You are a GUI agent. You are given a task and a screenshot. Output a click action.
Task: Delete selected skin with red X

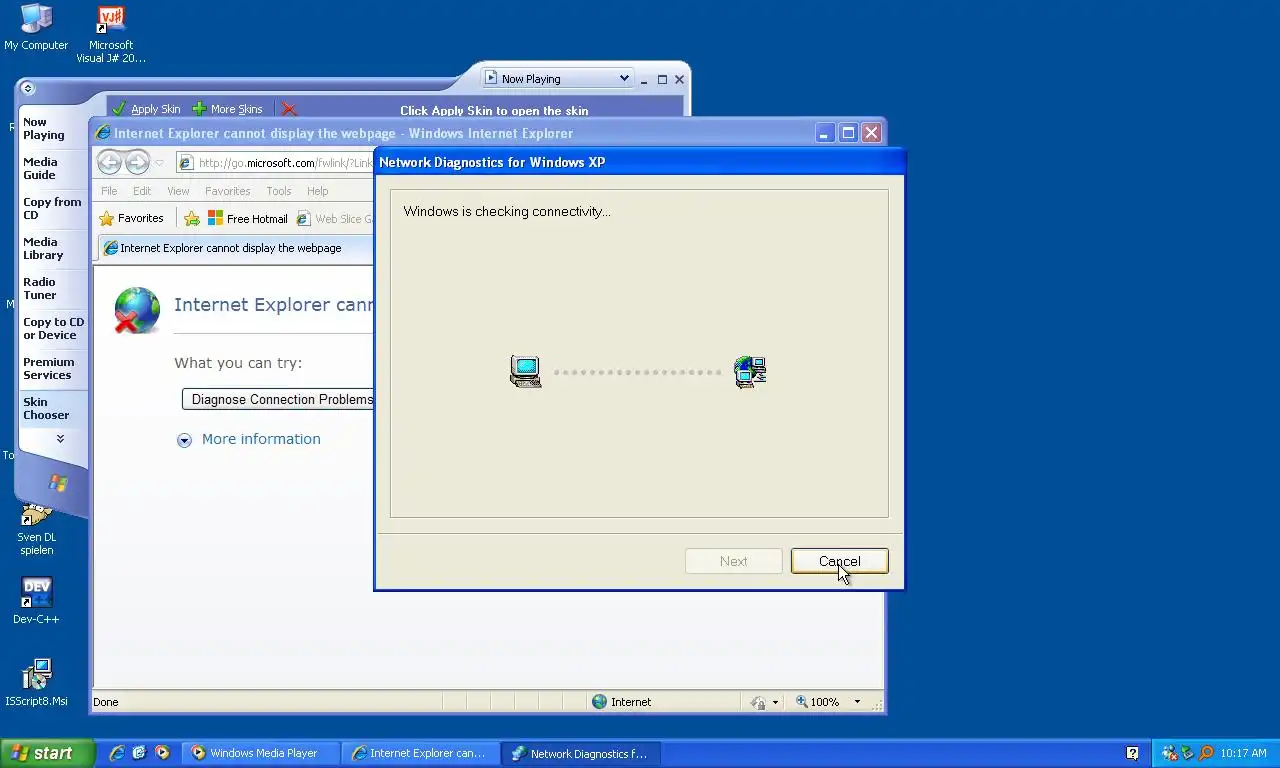pos(289,109)
